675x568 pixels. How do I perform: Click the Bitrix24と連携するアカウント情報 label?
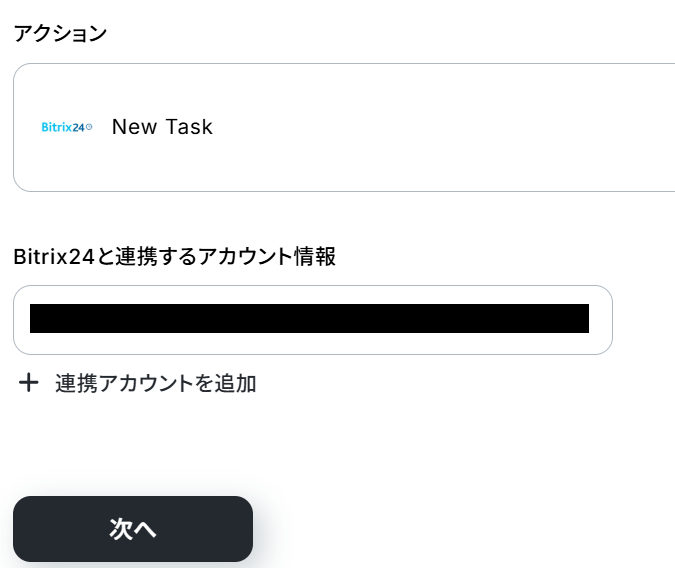pos(175,256)
